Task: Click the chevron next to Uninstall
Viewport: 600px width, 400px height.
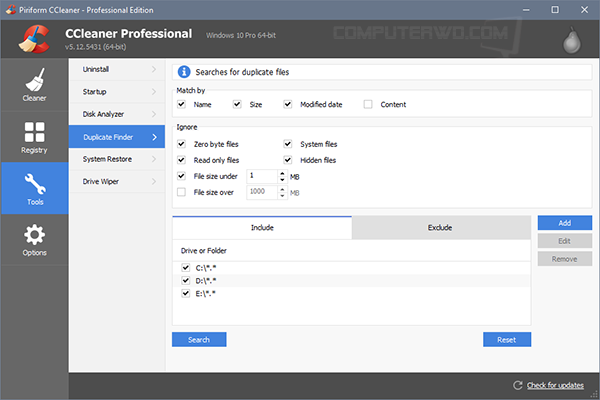Action: [x=154, y=69]
